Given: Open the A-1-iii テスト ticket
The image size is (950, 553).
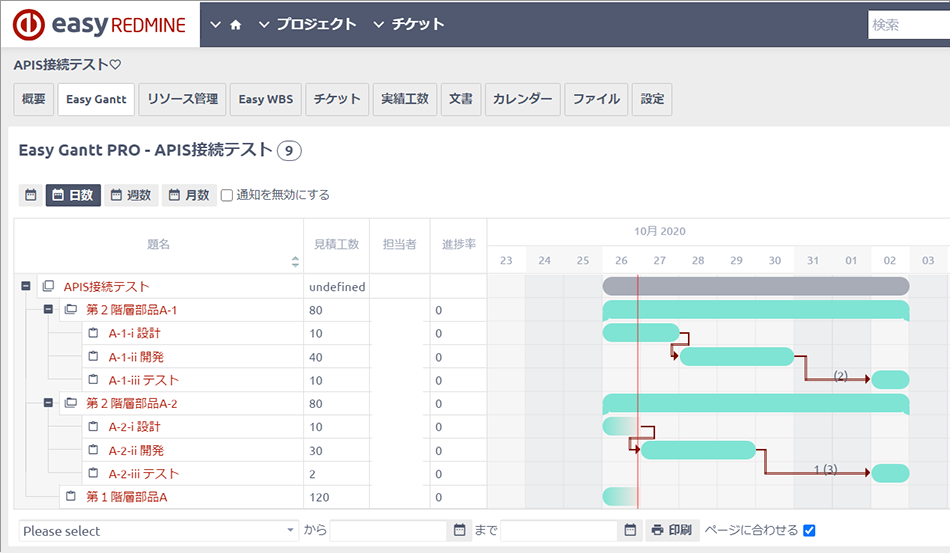Looking at the screenshot, I should tap(144, 380).
